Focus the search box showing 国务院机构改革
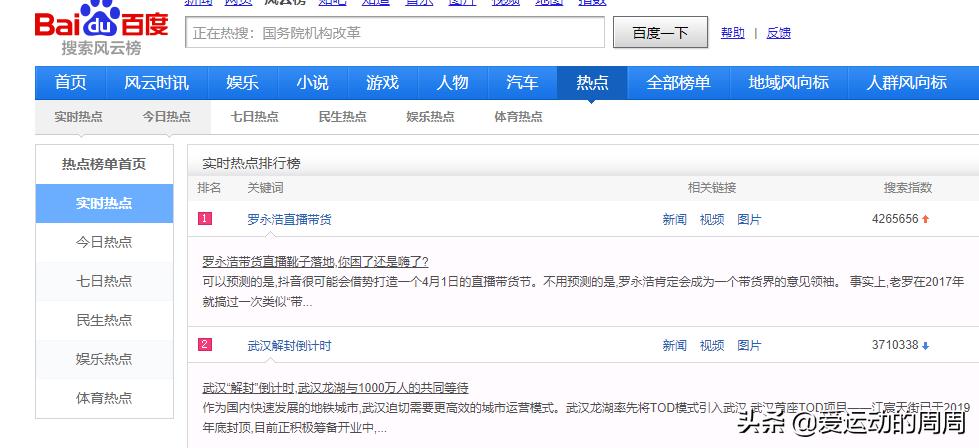979x448 pixels. (395, 32)
